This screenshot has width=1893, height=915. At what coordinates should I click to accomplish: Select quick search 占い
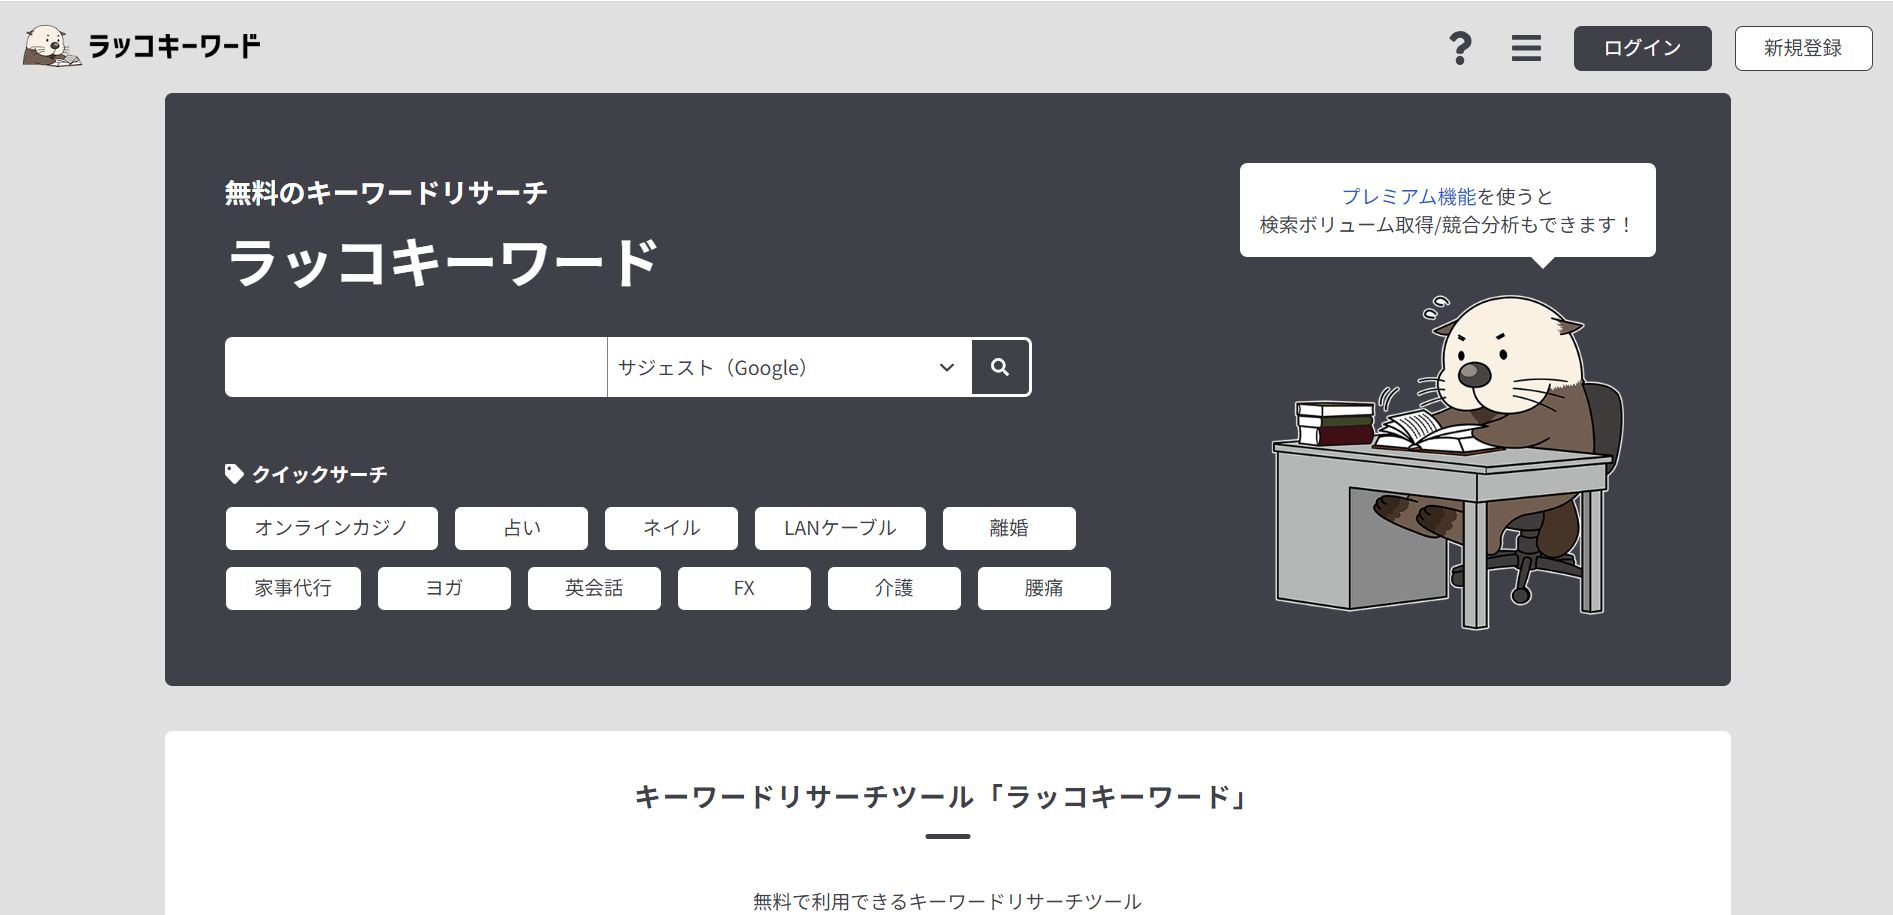point(521,528)
